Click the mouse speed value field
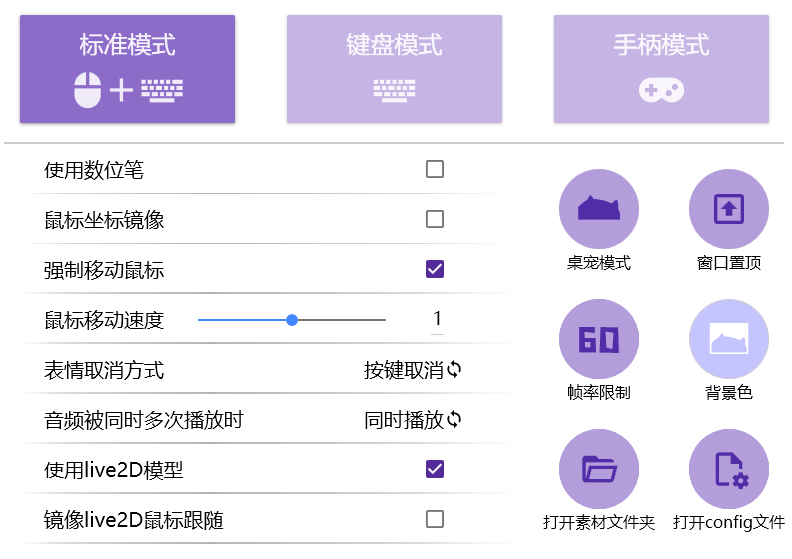This screenshot has width=792, height=559. (x=436, y=320)
